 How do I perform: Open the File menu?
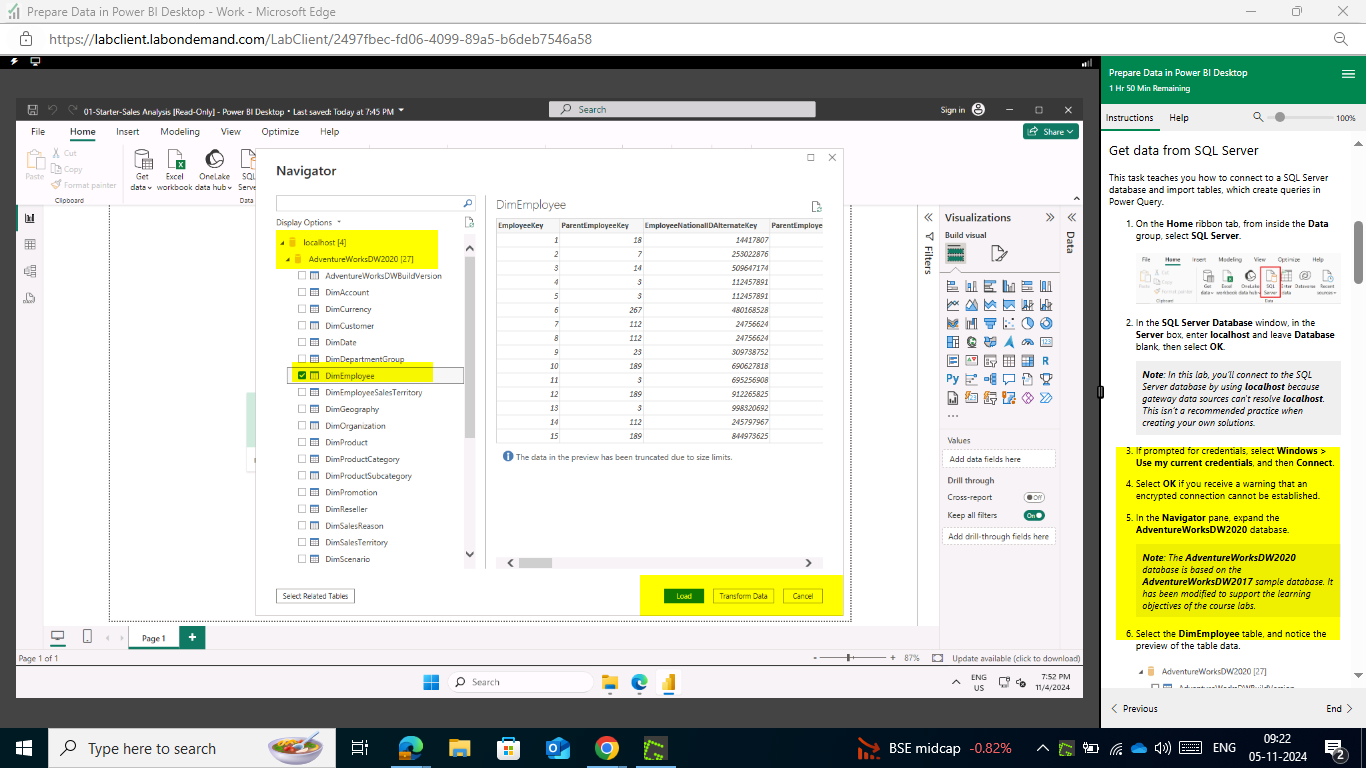(x=38, y=131)
